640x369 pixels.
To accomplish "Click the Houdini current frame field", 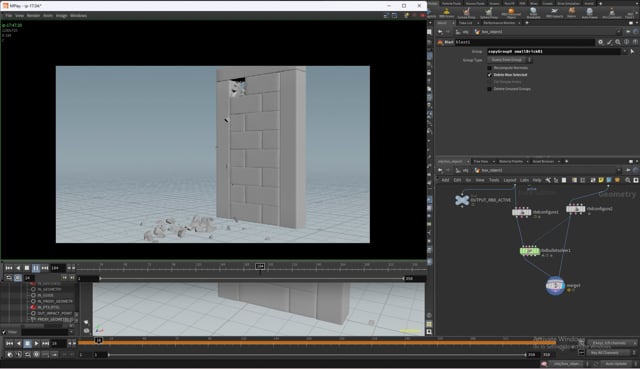I will [x=58, y=344].
